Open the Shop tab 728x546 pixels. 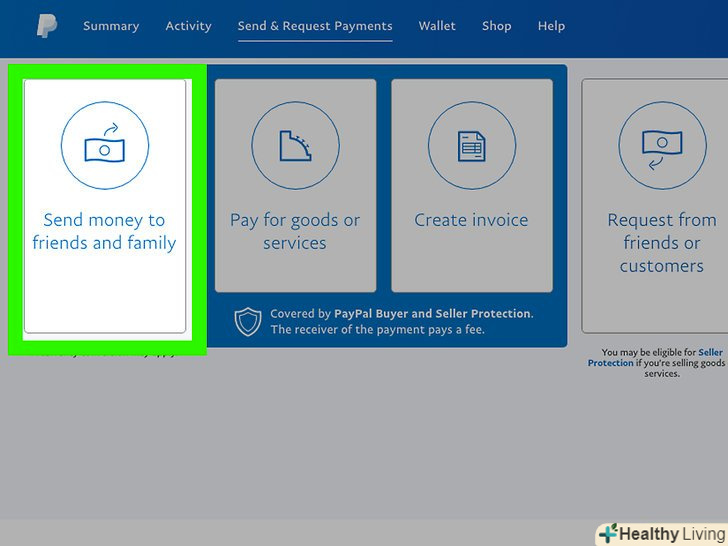496,26
